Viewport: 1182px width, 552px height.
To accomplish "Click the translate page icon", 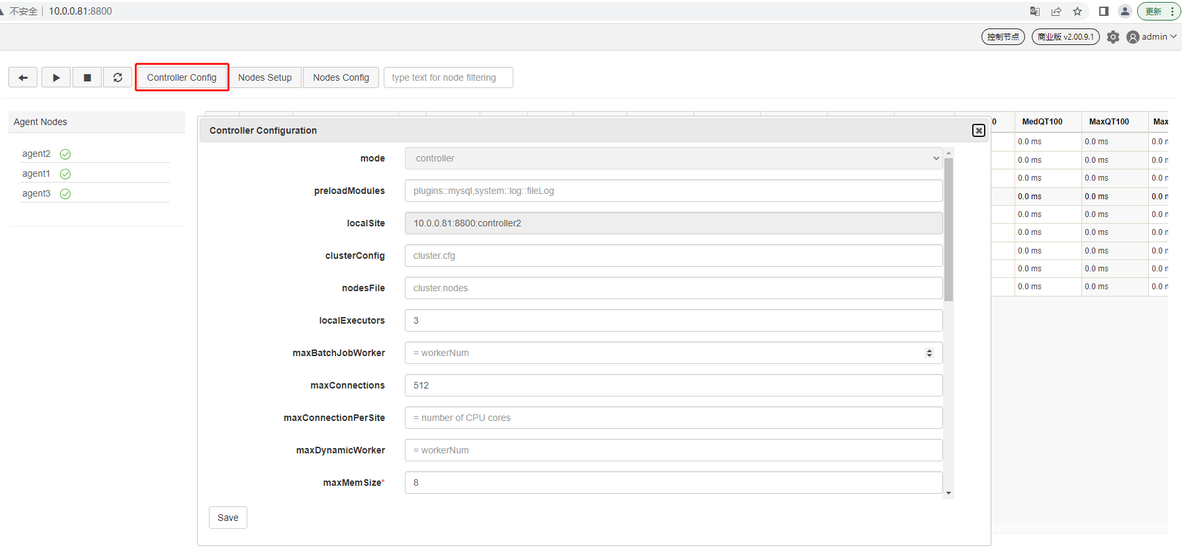I will [x=1035, y=11].
